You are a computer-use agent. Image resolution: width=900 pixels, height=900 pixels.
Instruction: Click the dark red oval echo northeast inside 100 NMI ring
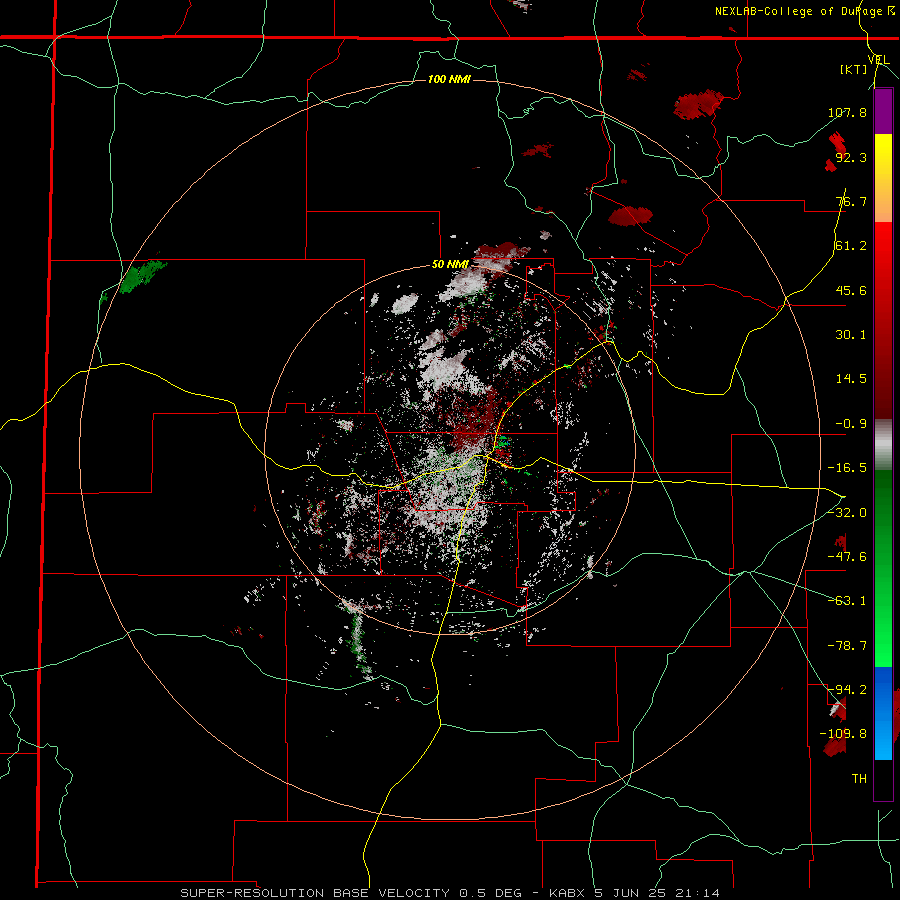630,216
